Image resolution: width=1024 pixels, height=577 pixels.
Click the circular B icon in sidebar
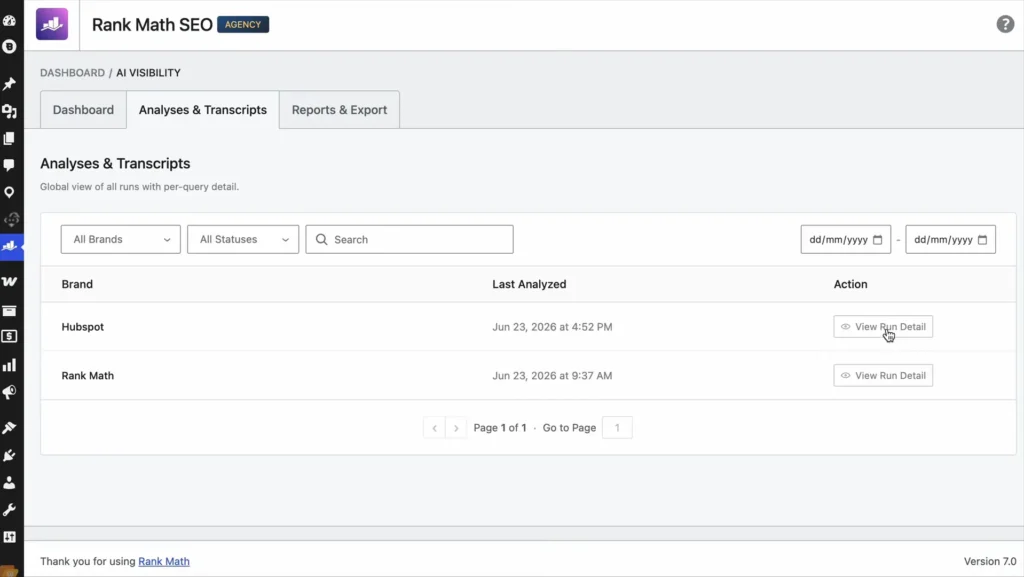point(9,46)
